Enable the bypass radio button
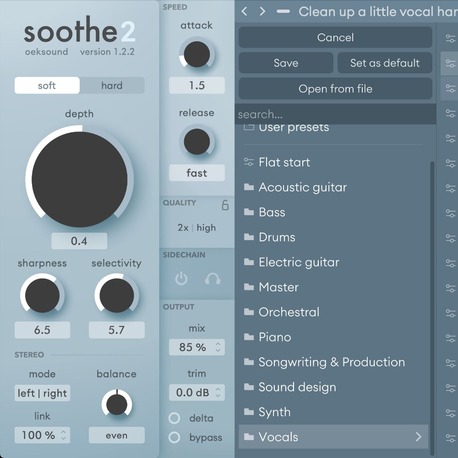 [174, 437]
